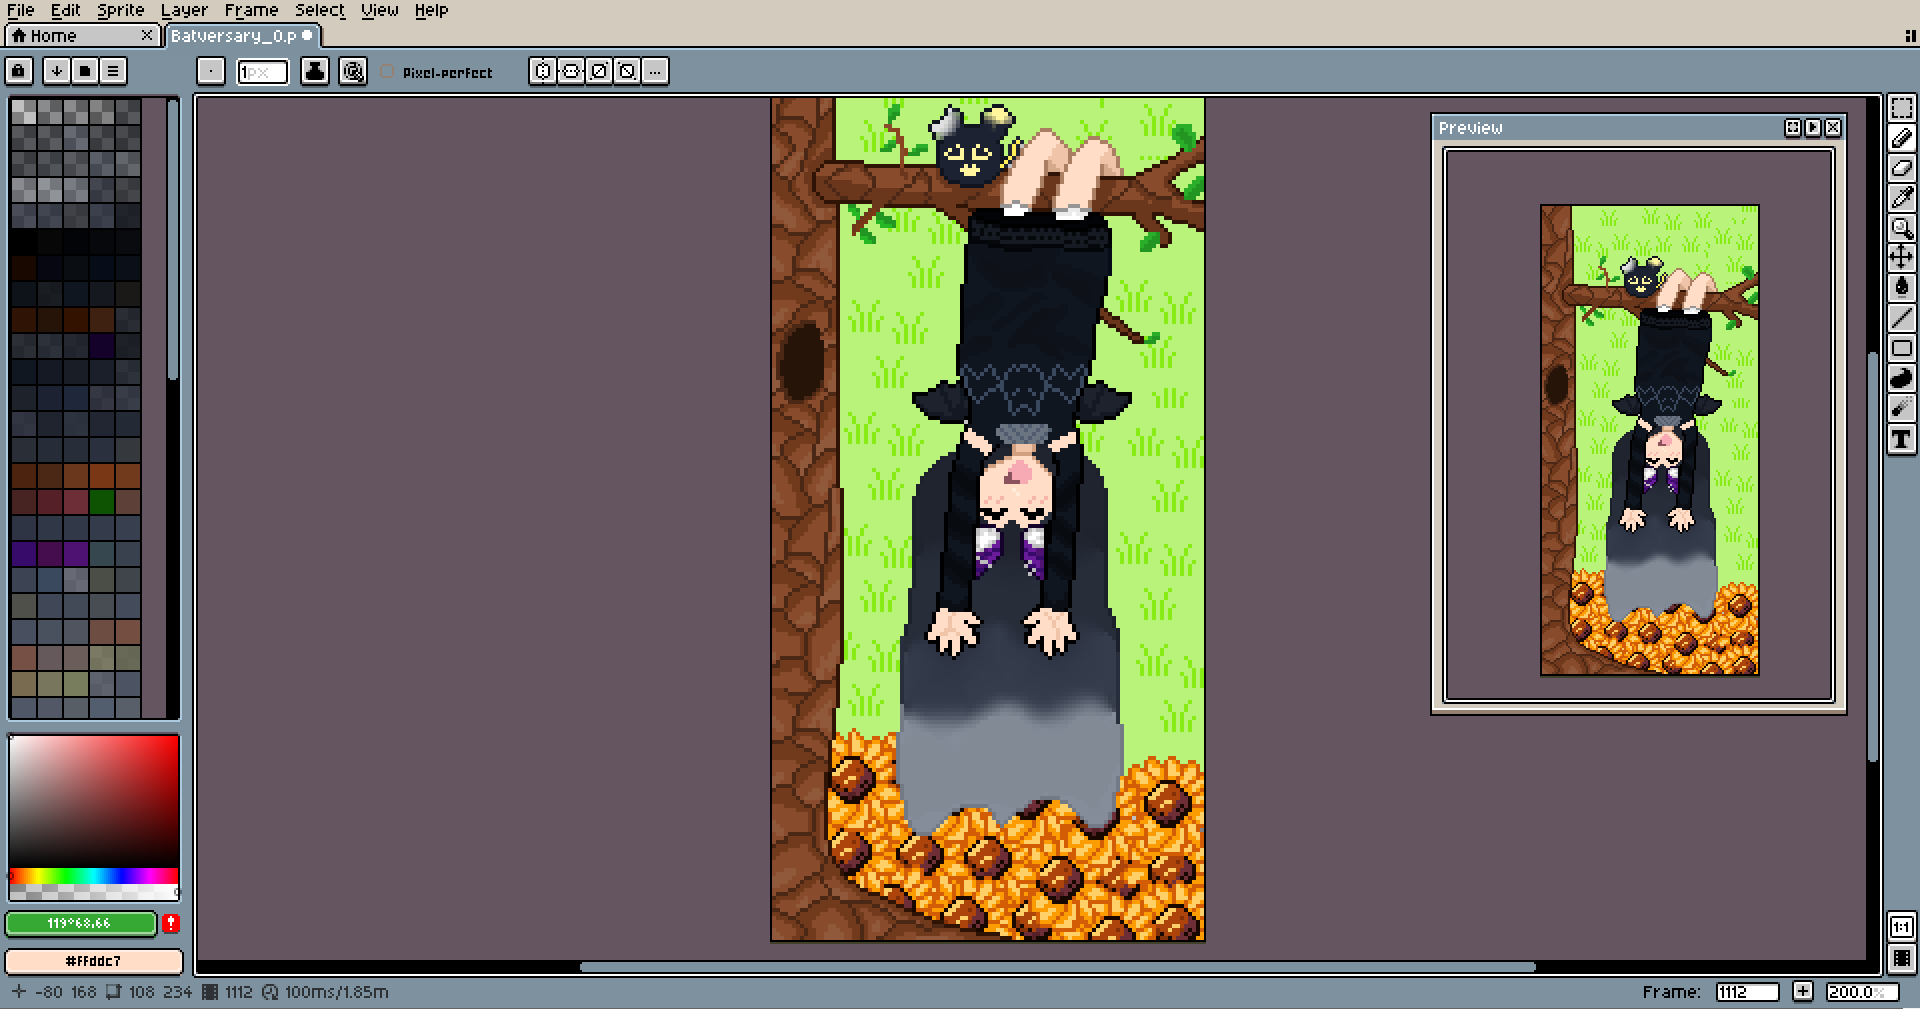Toggle the palette edit lock button

pyautogui.click(x=19, y=71)
